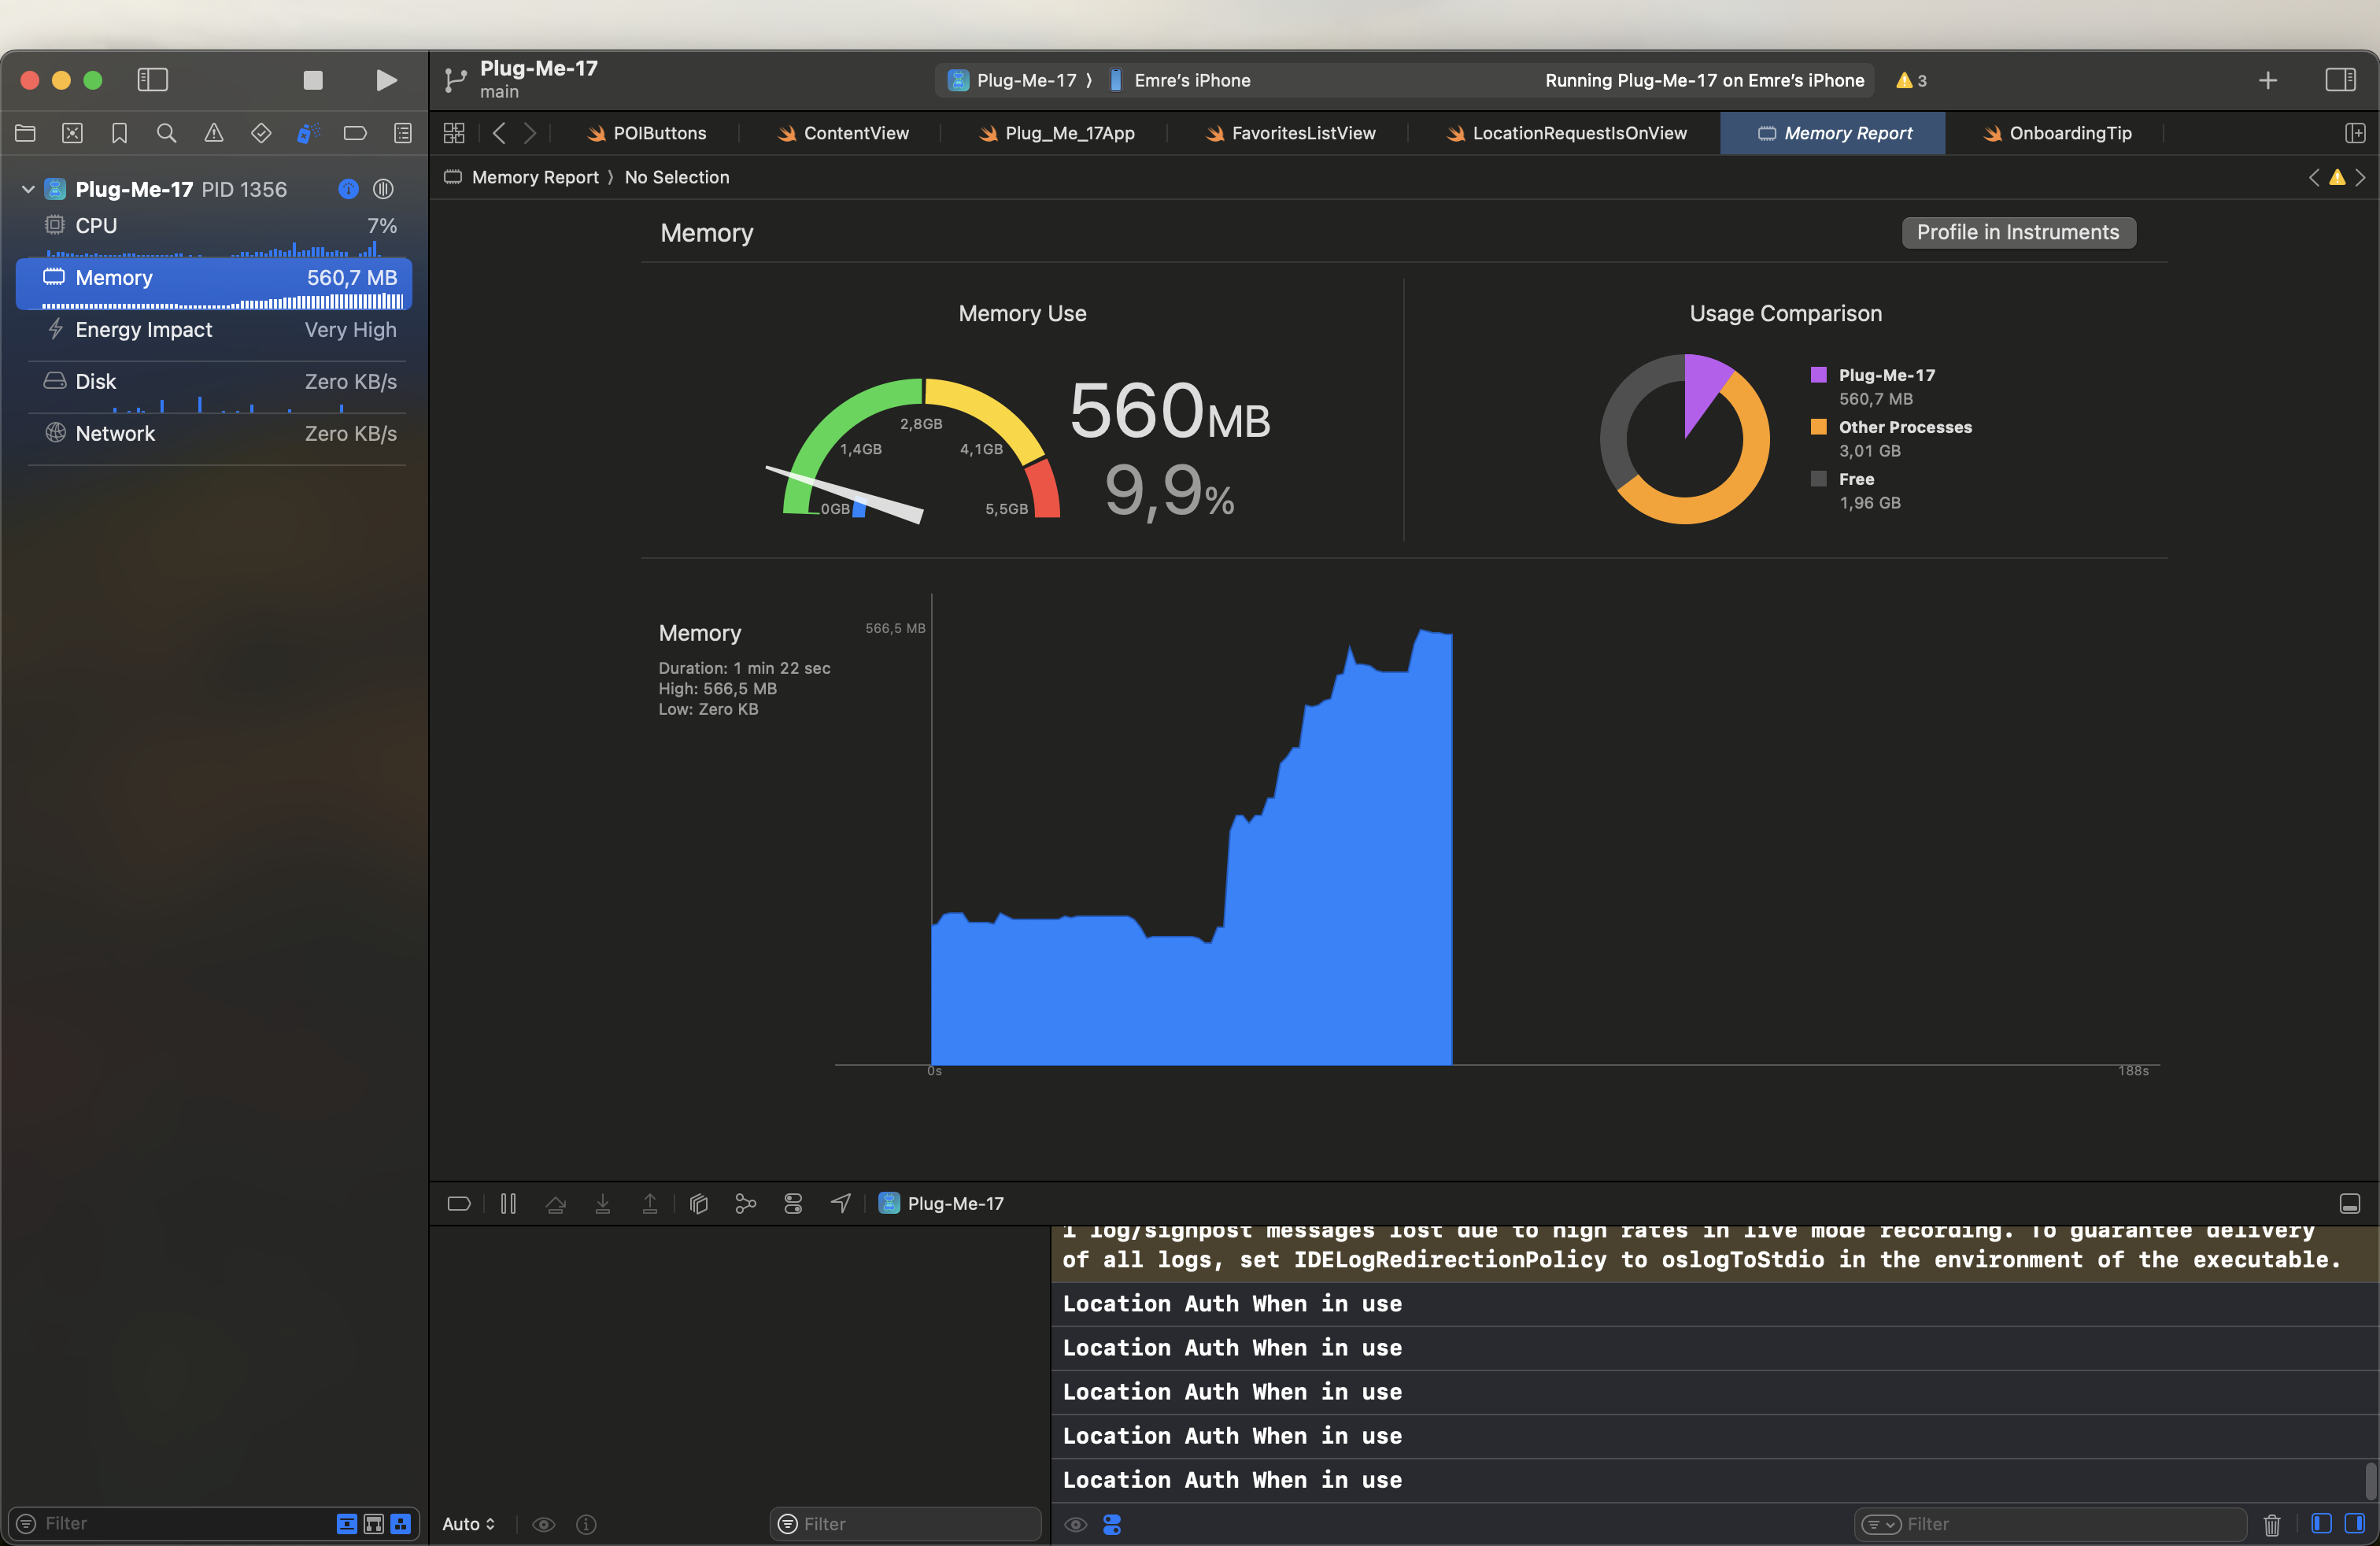
Task: Go forward in editor history
Action: tap(530, 133)
